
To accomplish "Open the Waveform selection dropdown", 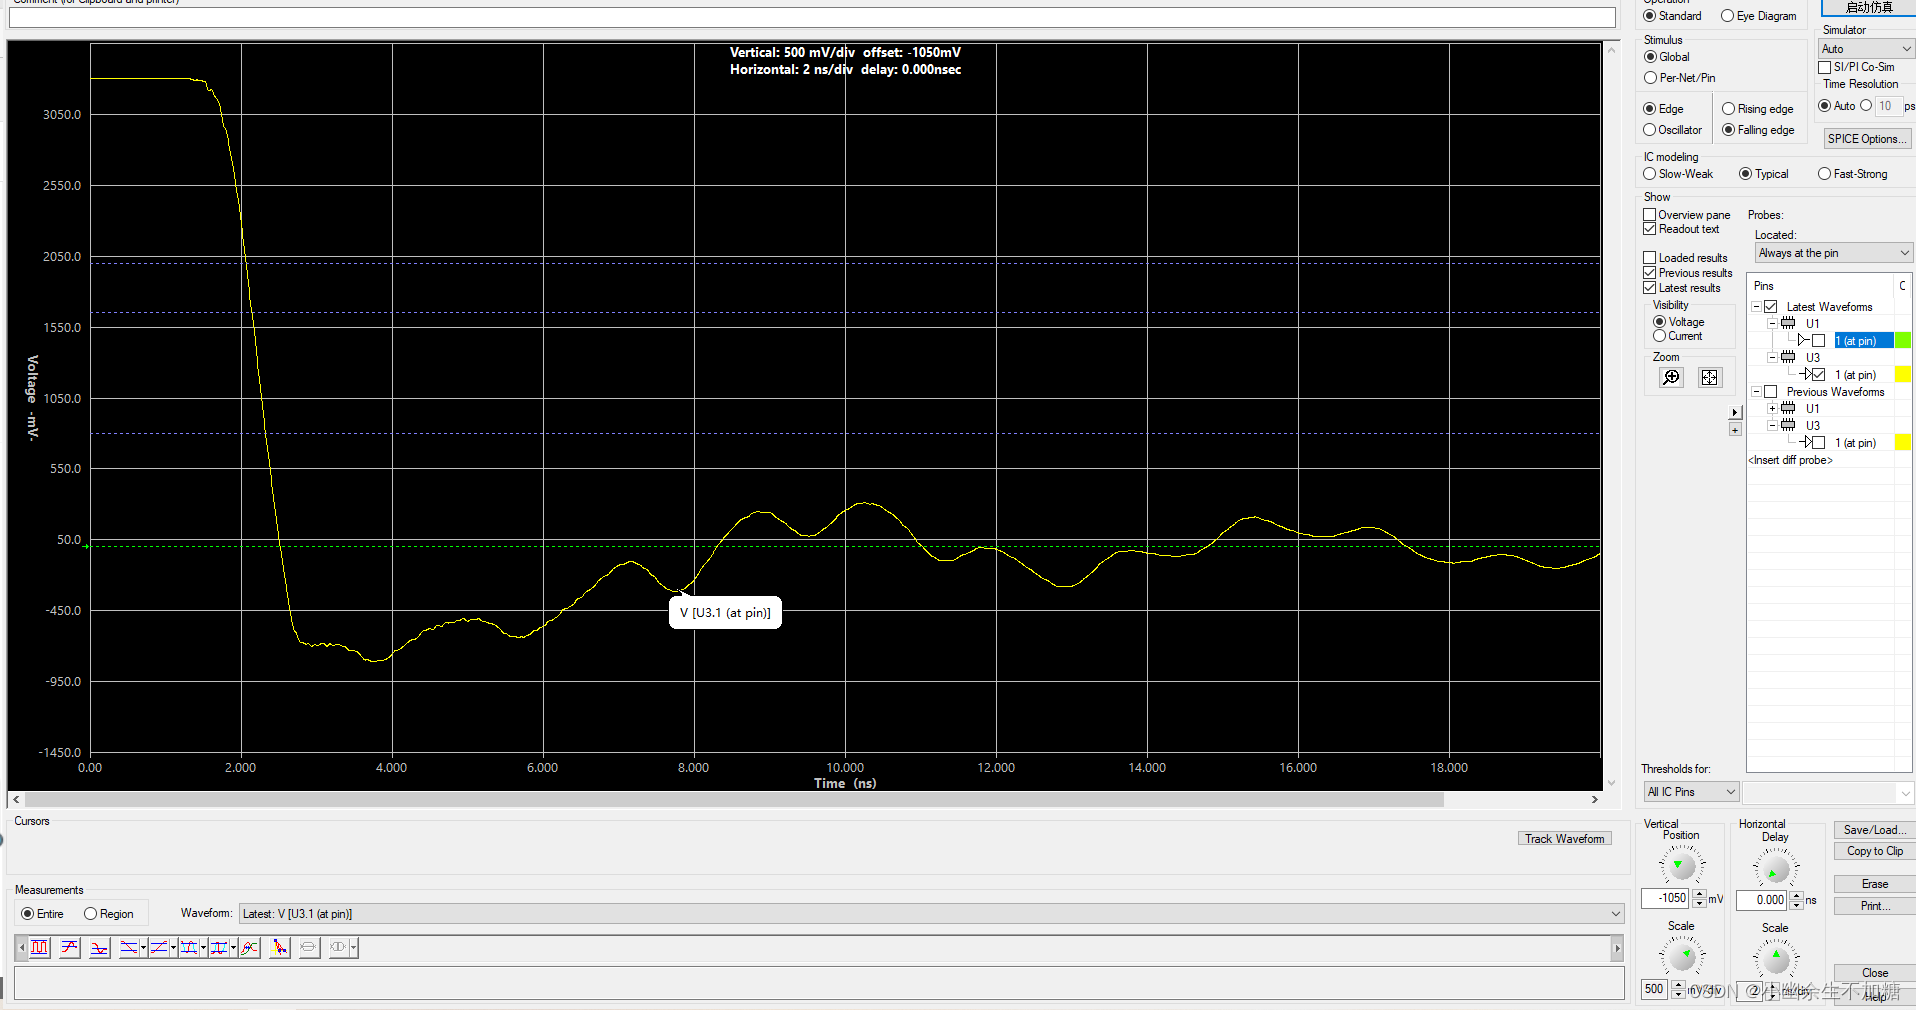I will pyautogui.click(x=931, y=914).
